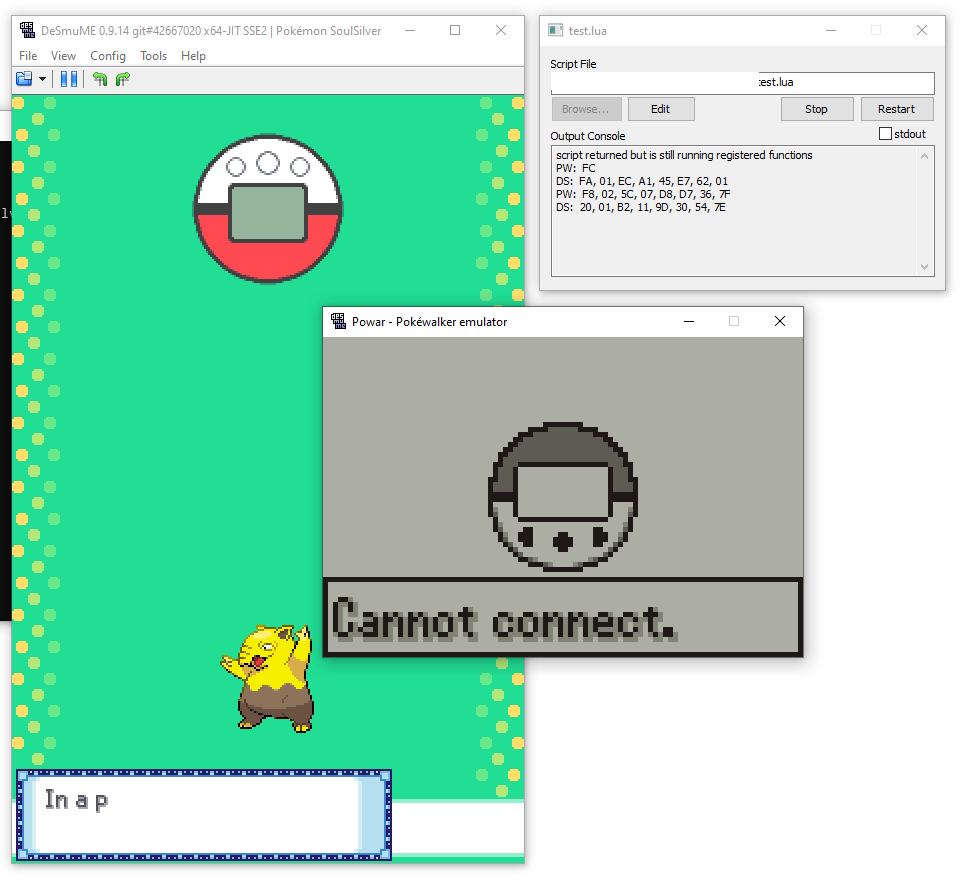
Task: Open the Help menu in DeSmuME
Action: 193,56
